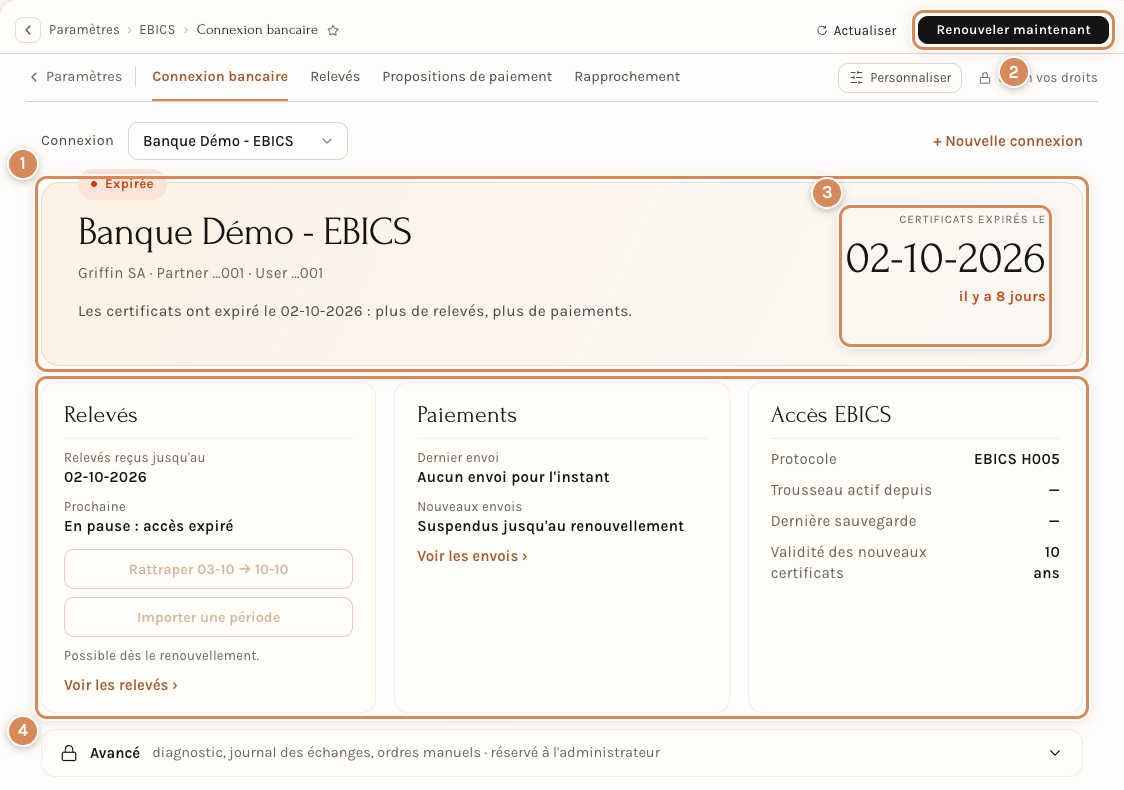Click the Trousseau actif depuis label
The image size is (1124, 790).
click(851, 490)
